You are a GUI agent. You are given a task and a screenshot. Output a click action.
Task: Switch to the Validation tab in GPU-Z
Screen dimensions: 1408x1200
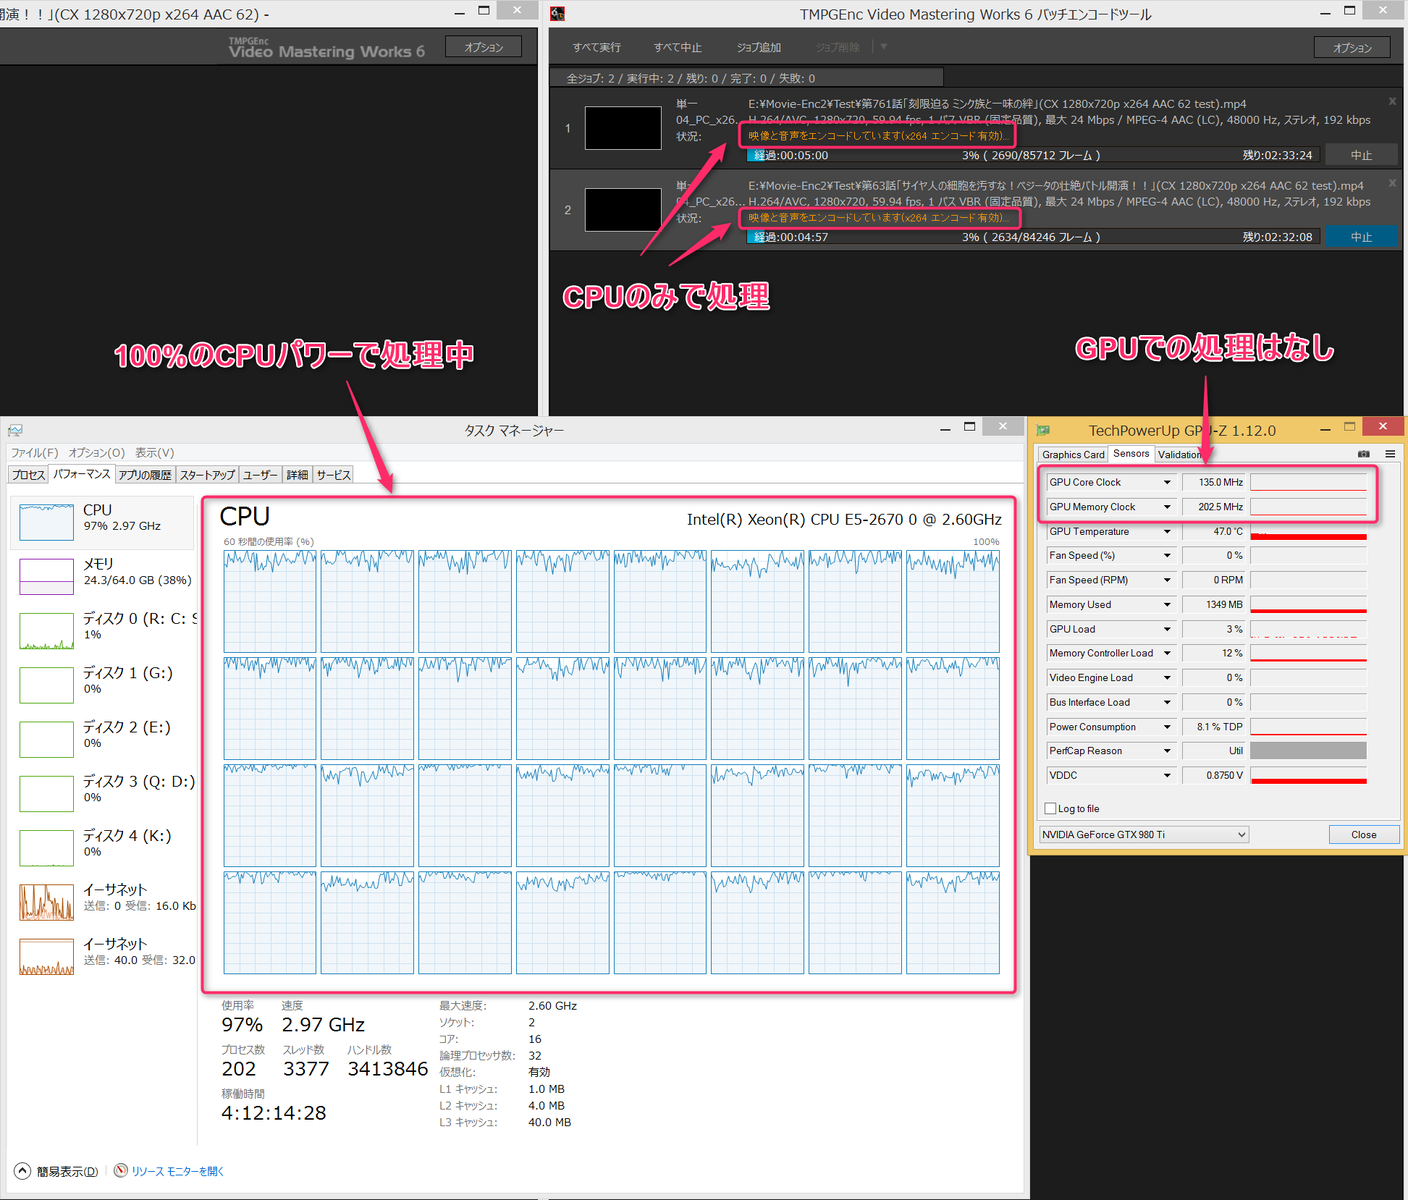coord(1180,454)
